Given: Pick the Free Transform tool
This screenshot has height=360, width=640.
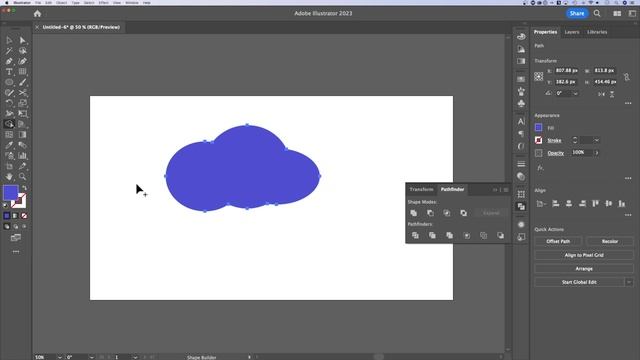Looking at the screenshot, I should [x=22, y=114].
